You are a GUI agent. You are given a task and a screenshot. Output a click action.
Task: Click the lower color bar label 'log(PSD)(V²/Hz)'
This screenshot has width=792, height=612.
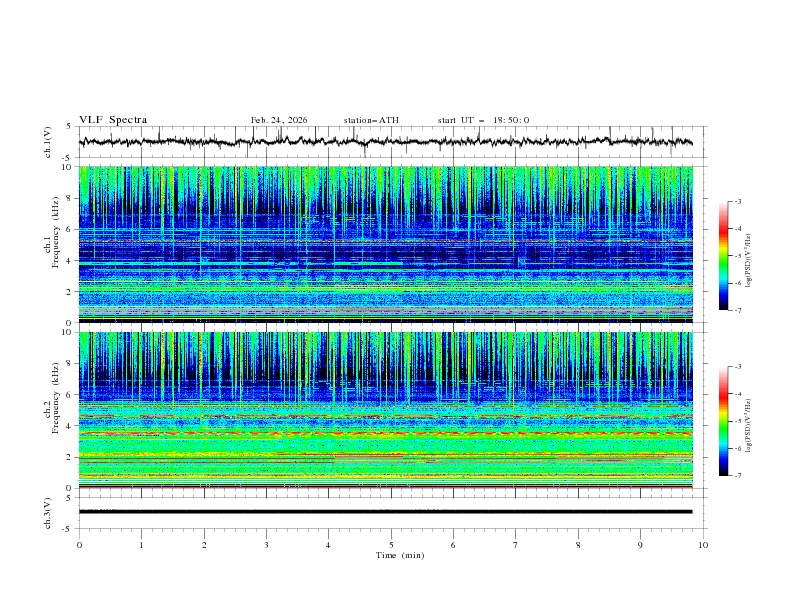tap(749, 425)
